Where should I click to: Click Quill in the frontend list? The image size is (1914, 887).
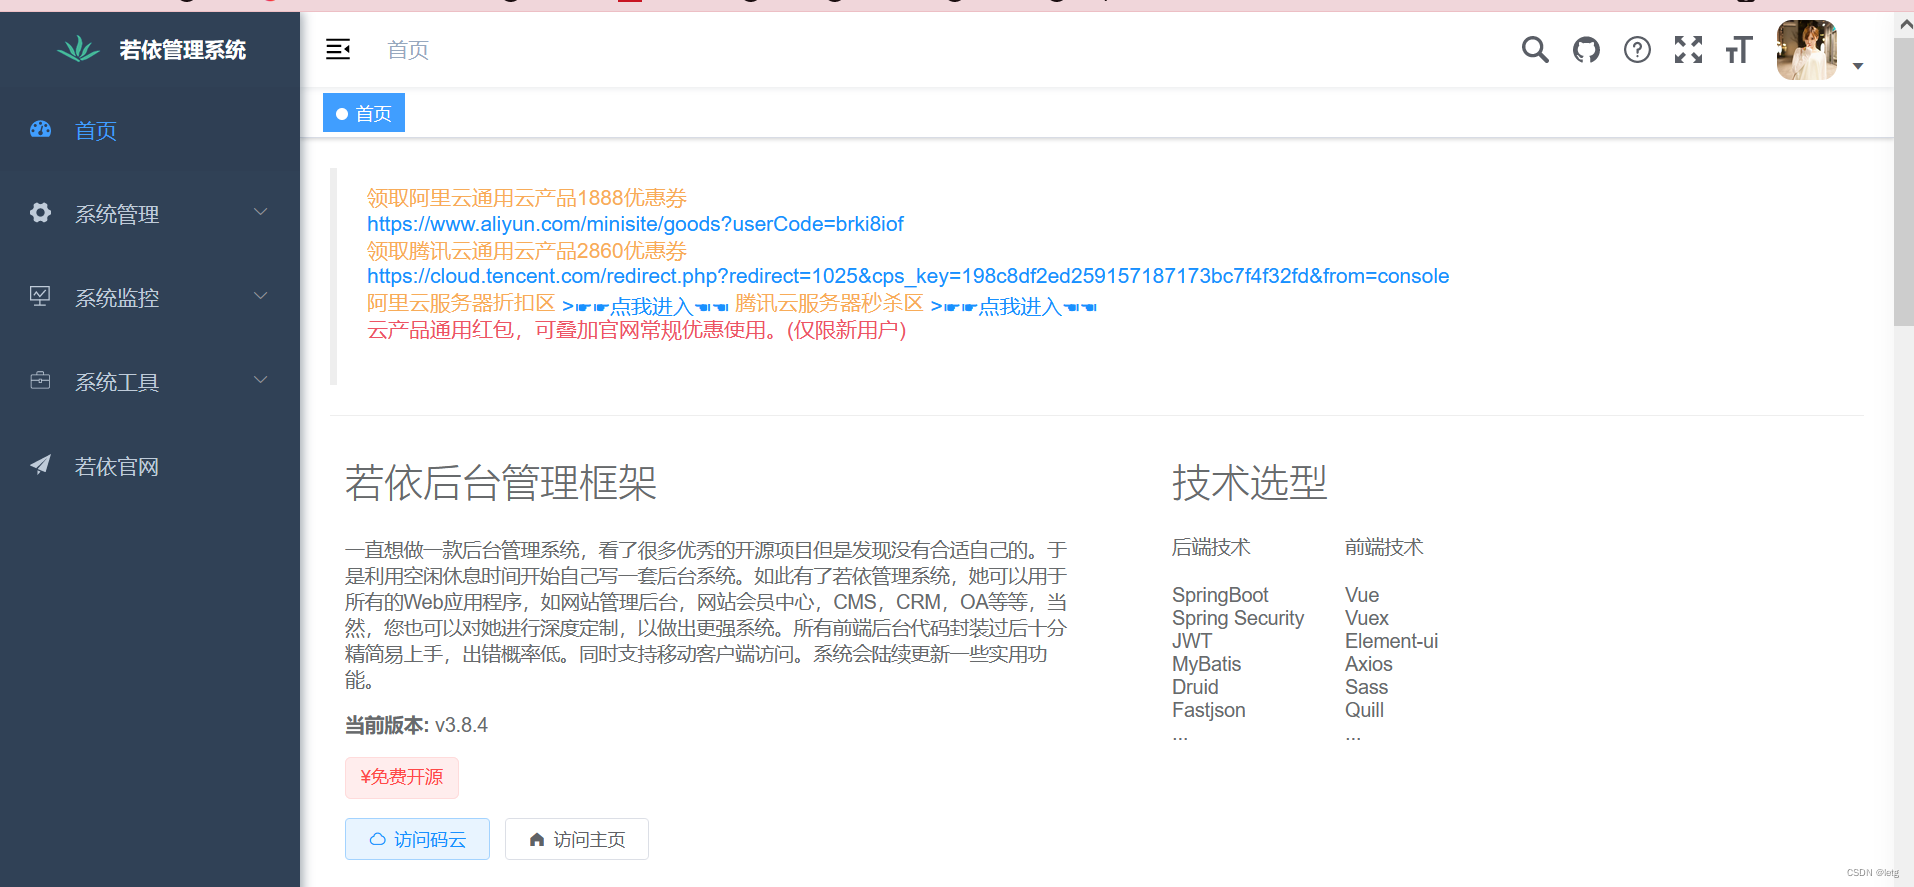[1365, 710]
